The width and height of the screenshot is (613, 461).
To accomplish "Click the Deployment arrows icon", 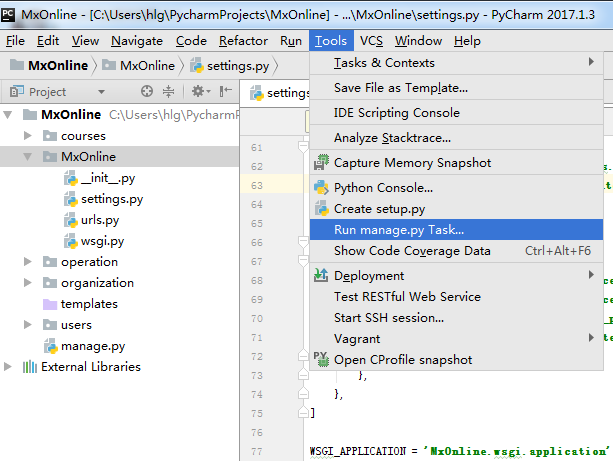I will point(321,275).
